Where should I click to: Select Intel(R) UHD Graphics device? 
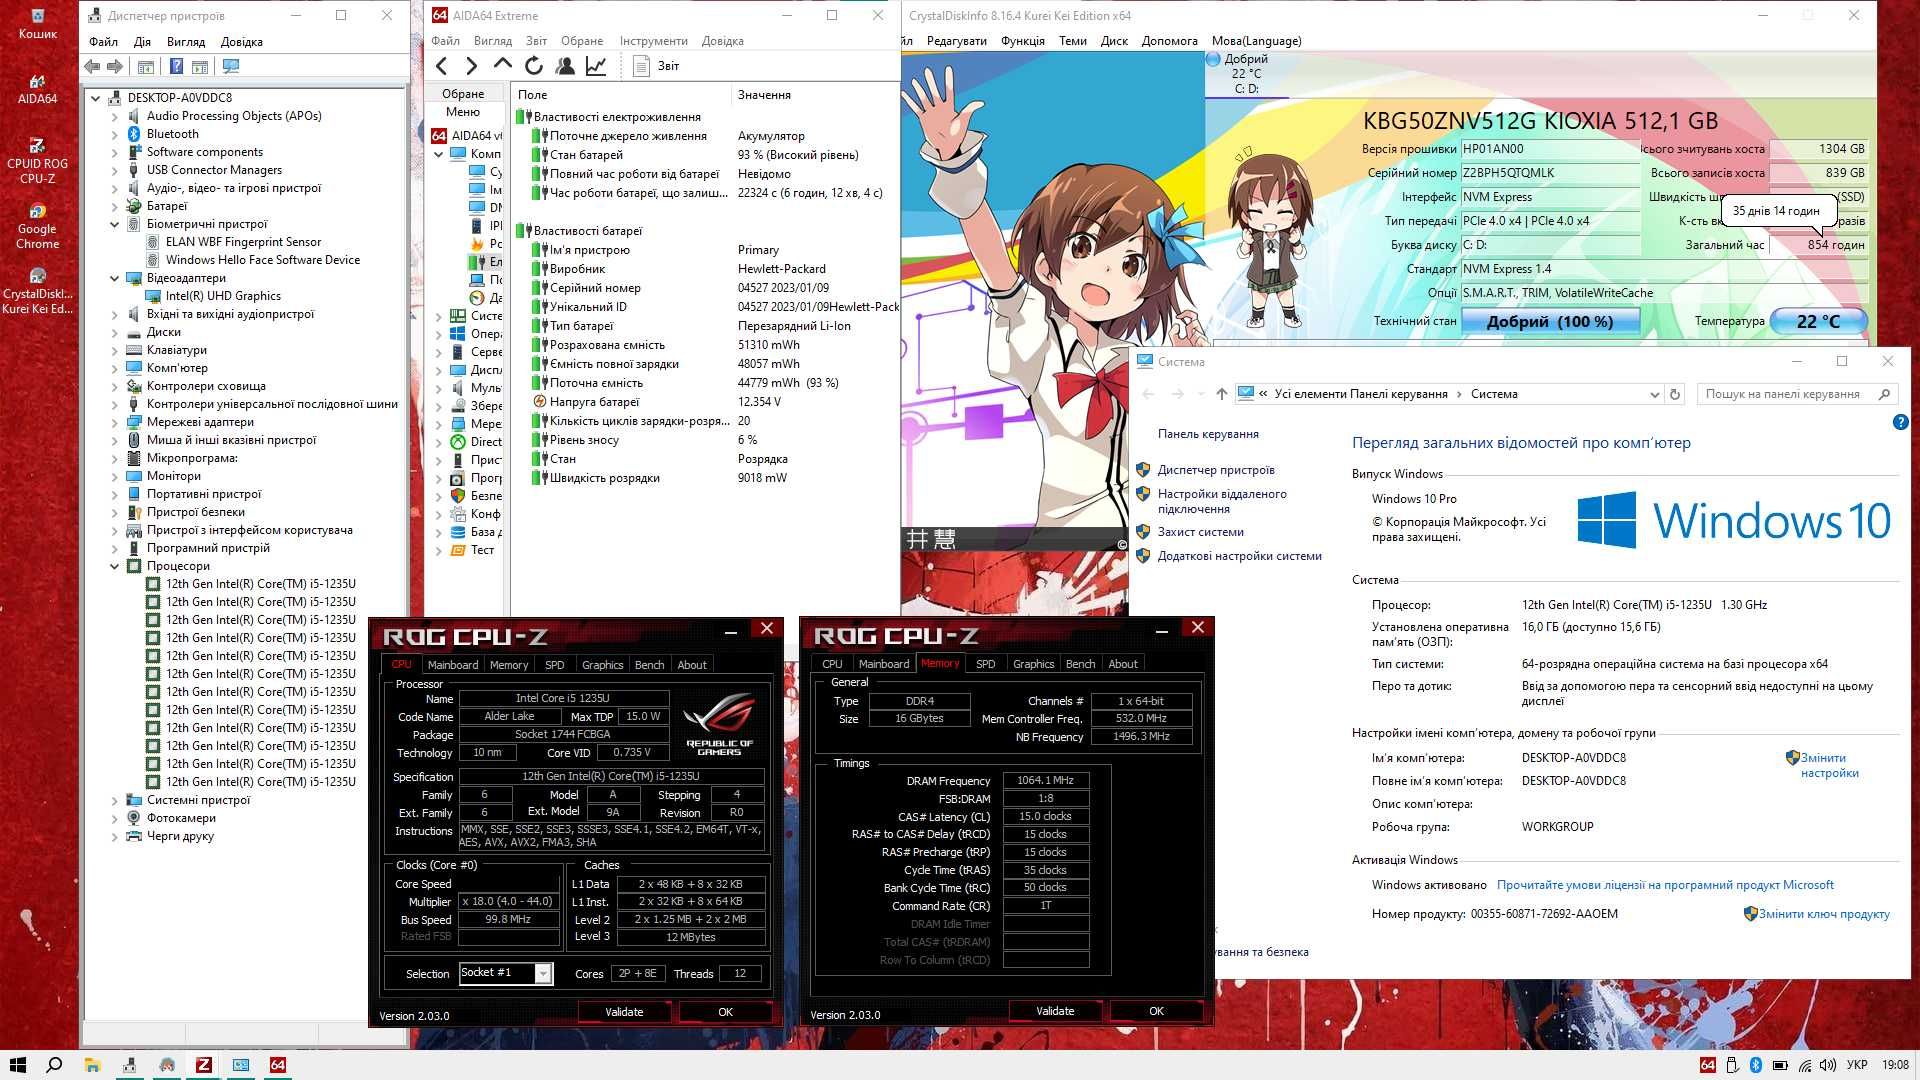223,296
